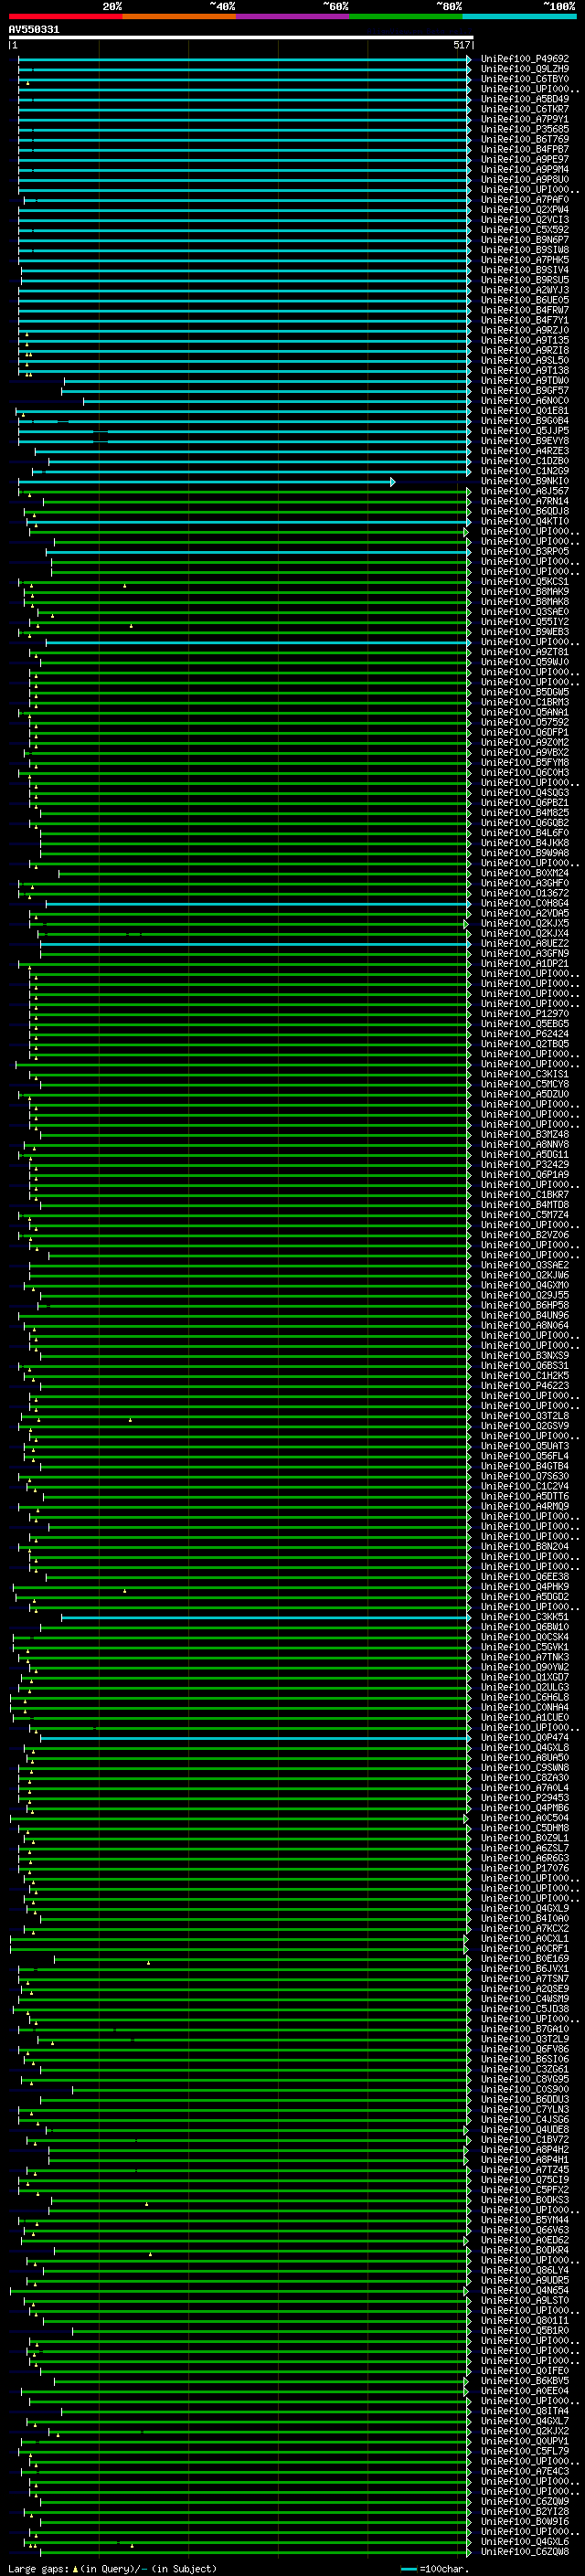Click hit label UniRef100_Q4SQG3

click(525, 793)
